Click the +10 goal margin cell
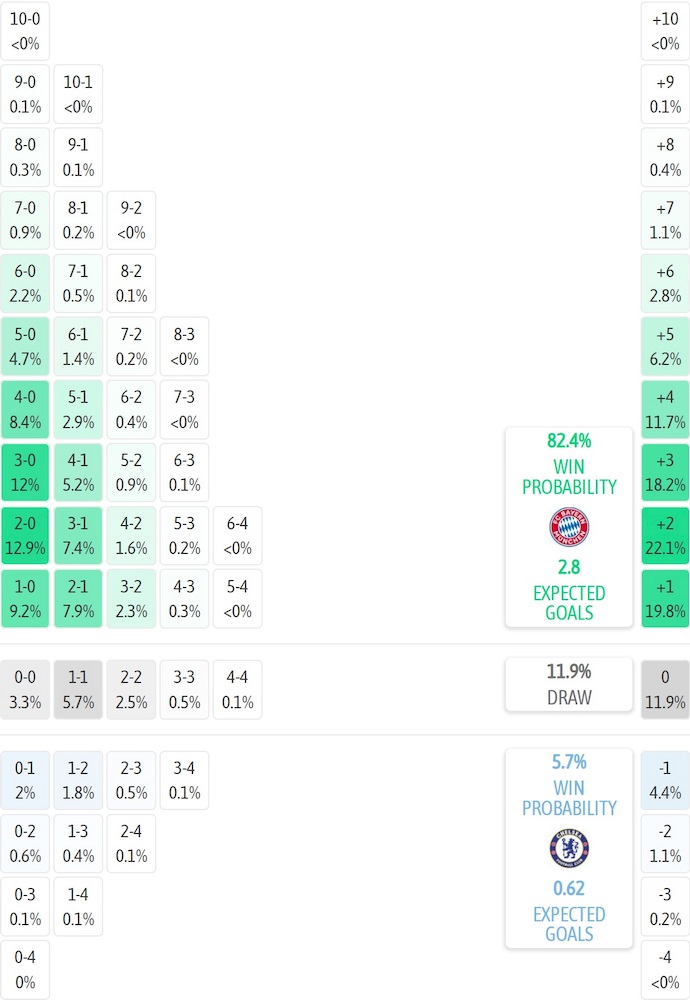The image size is (690, 1000). (665, 31)
